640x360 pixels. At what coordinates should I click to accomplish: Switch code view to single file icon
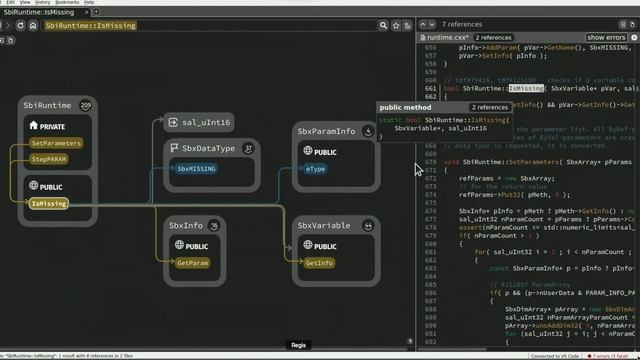632,24
